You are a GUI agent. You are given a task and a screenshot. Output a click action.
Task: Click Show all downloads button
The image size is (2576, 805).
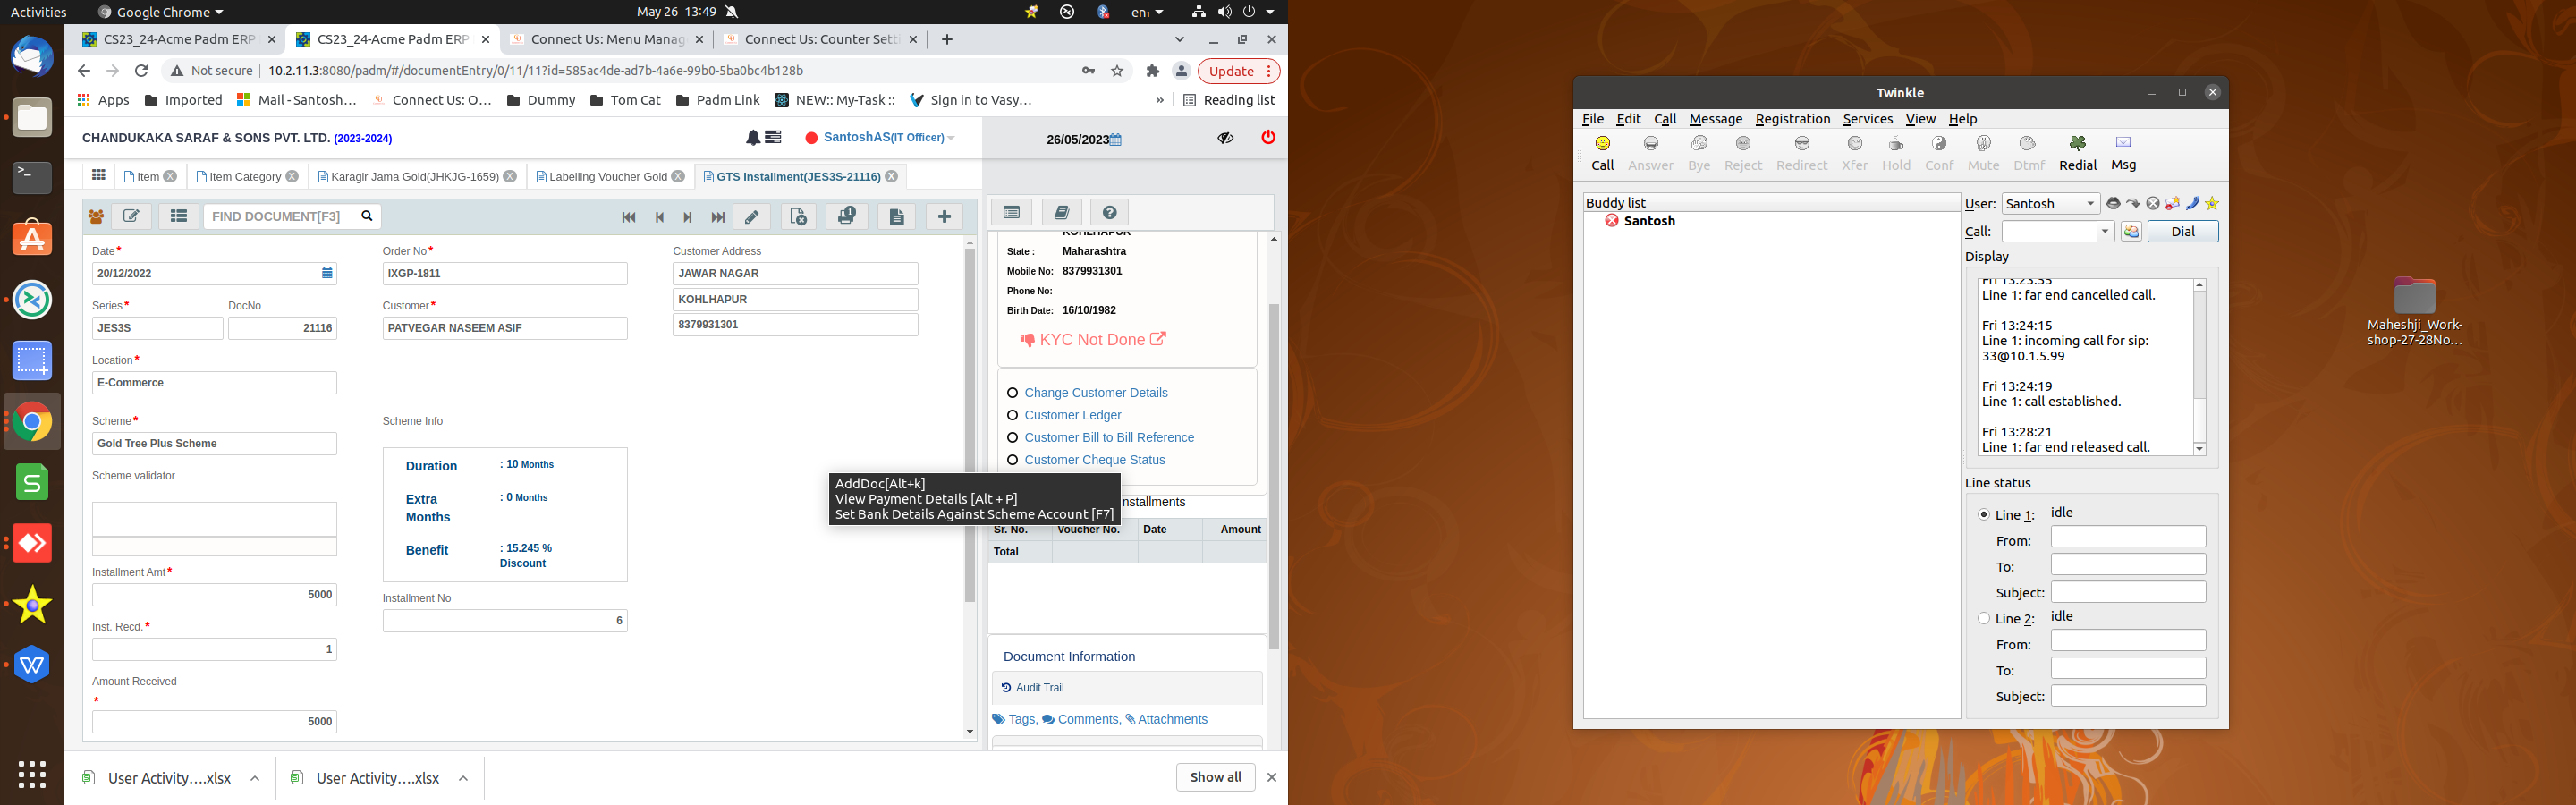coord(1215,777)
